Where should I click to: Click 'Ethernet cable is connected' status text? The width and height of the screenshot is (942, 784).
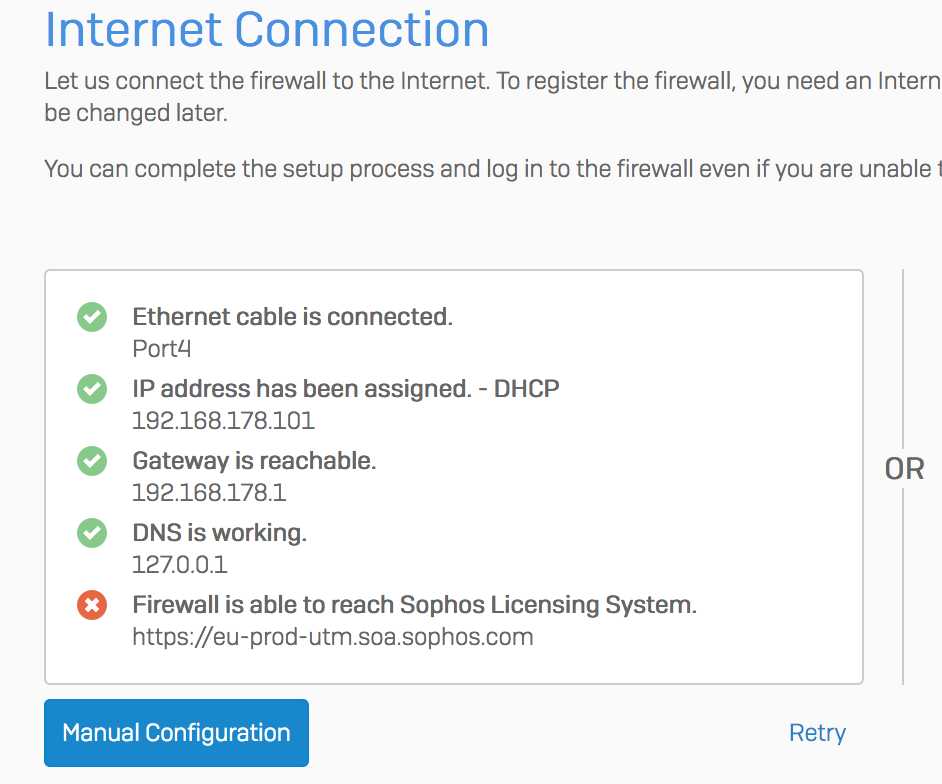(x=292, y=317)
